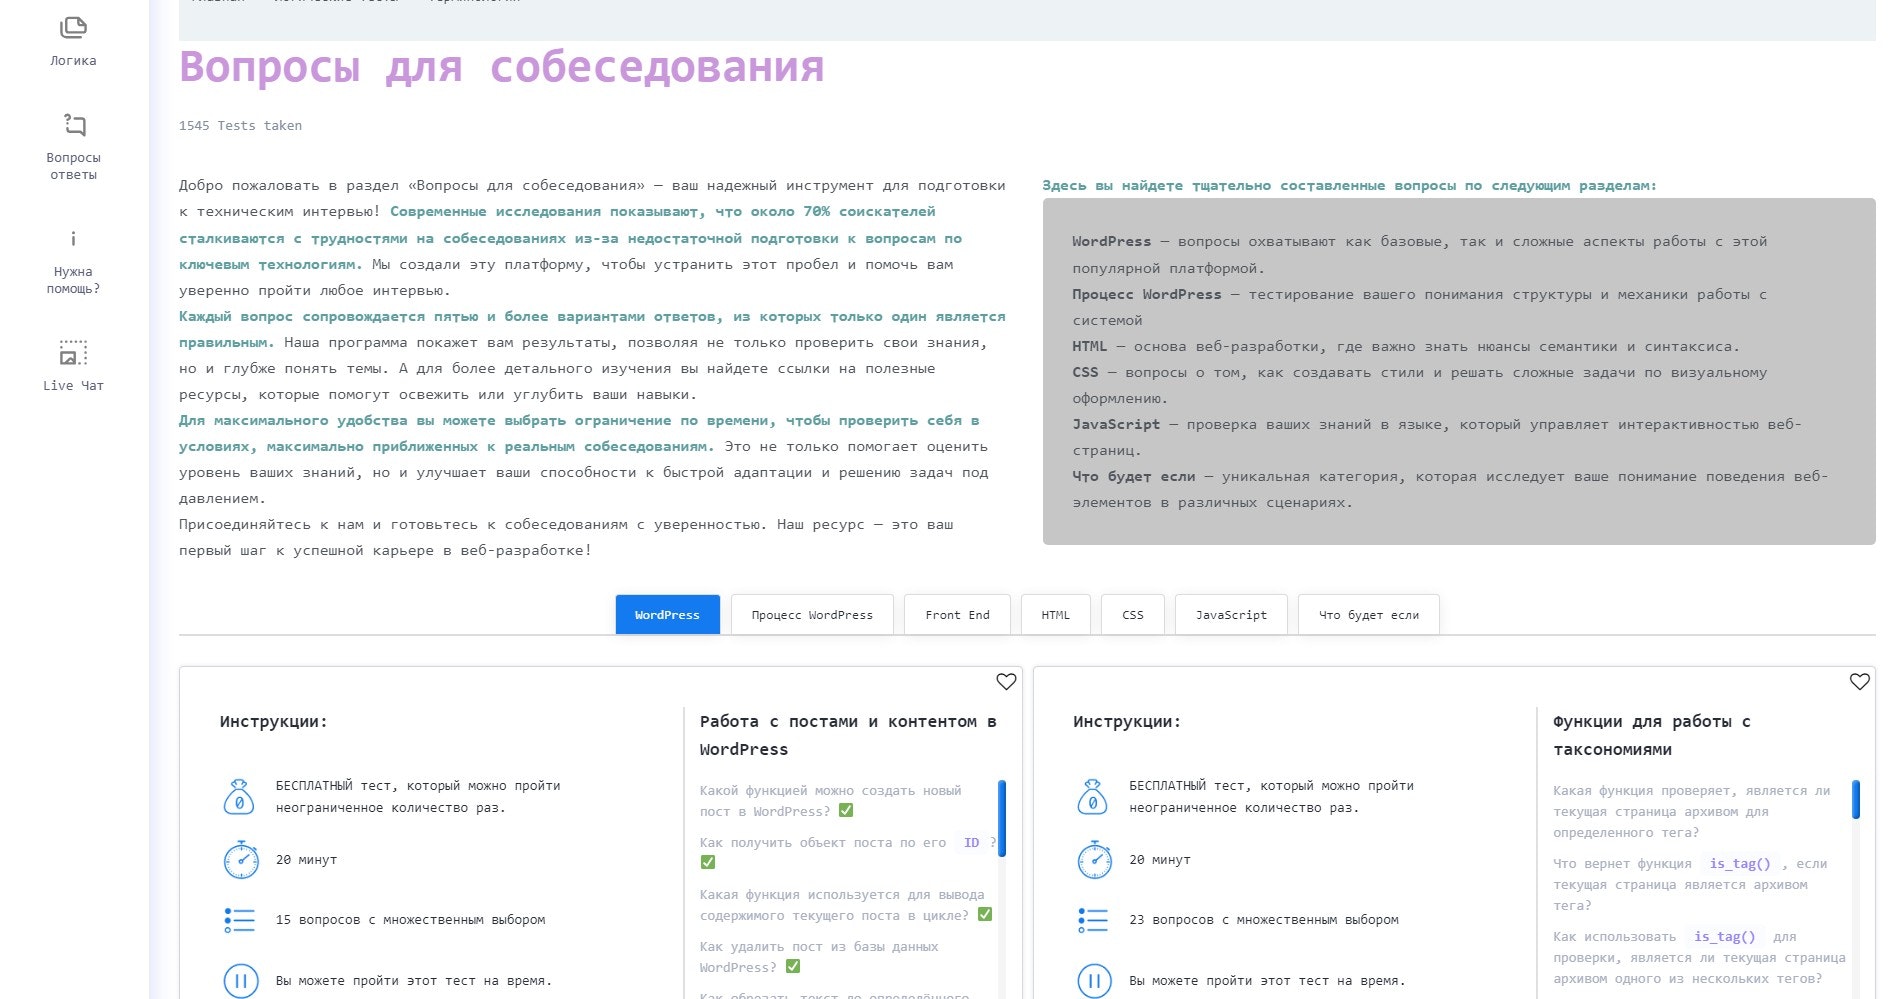Switch to the JavaScript tab
1904x999 pixels.
(x=1231, y=615)
